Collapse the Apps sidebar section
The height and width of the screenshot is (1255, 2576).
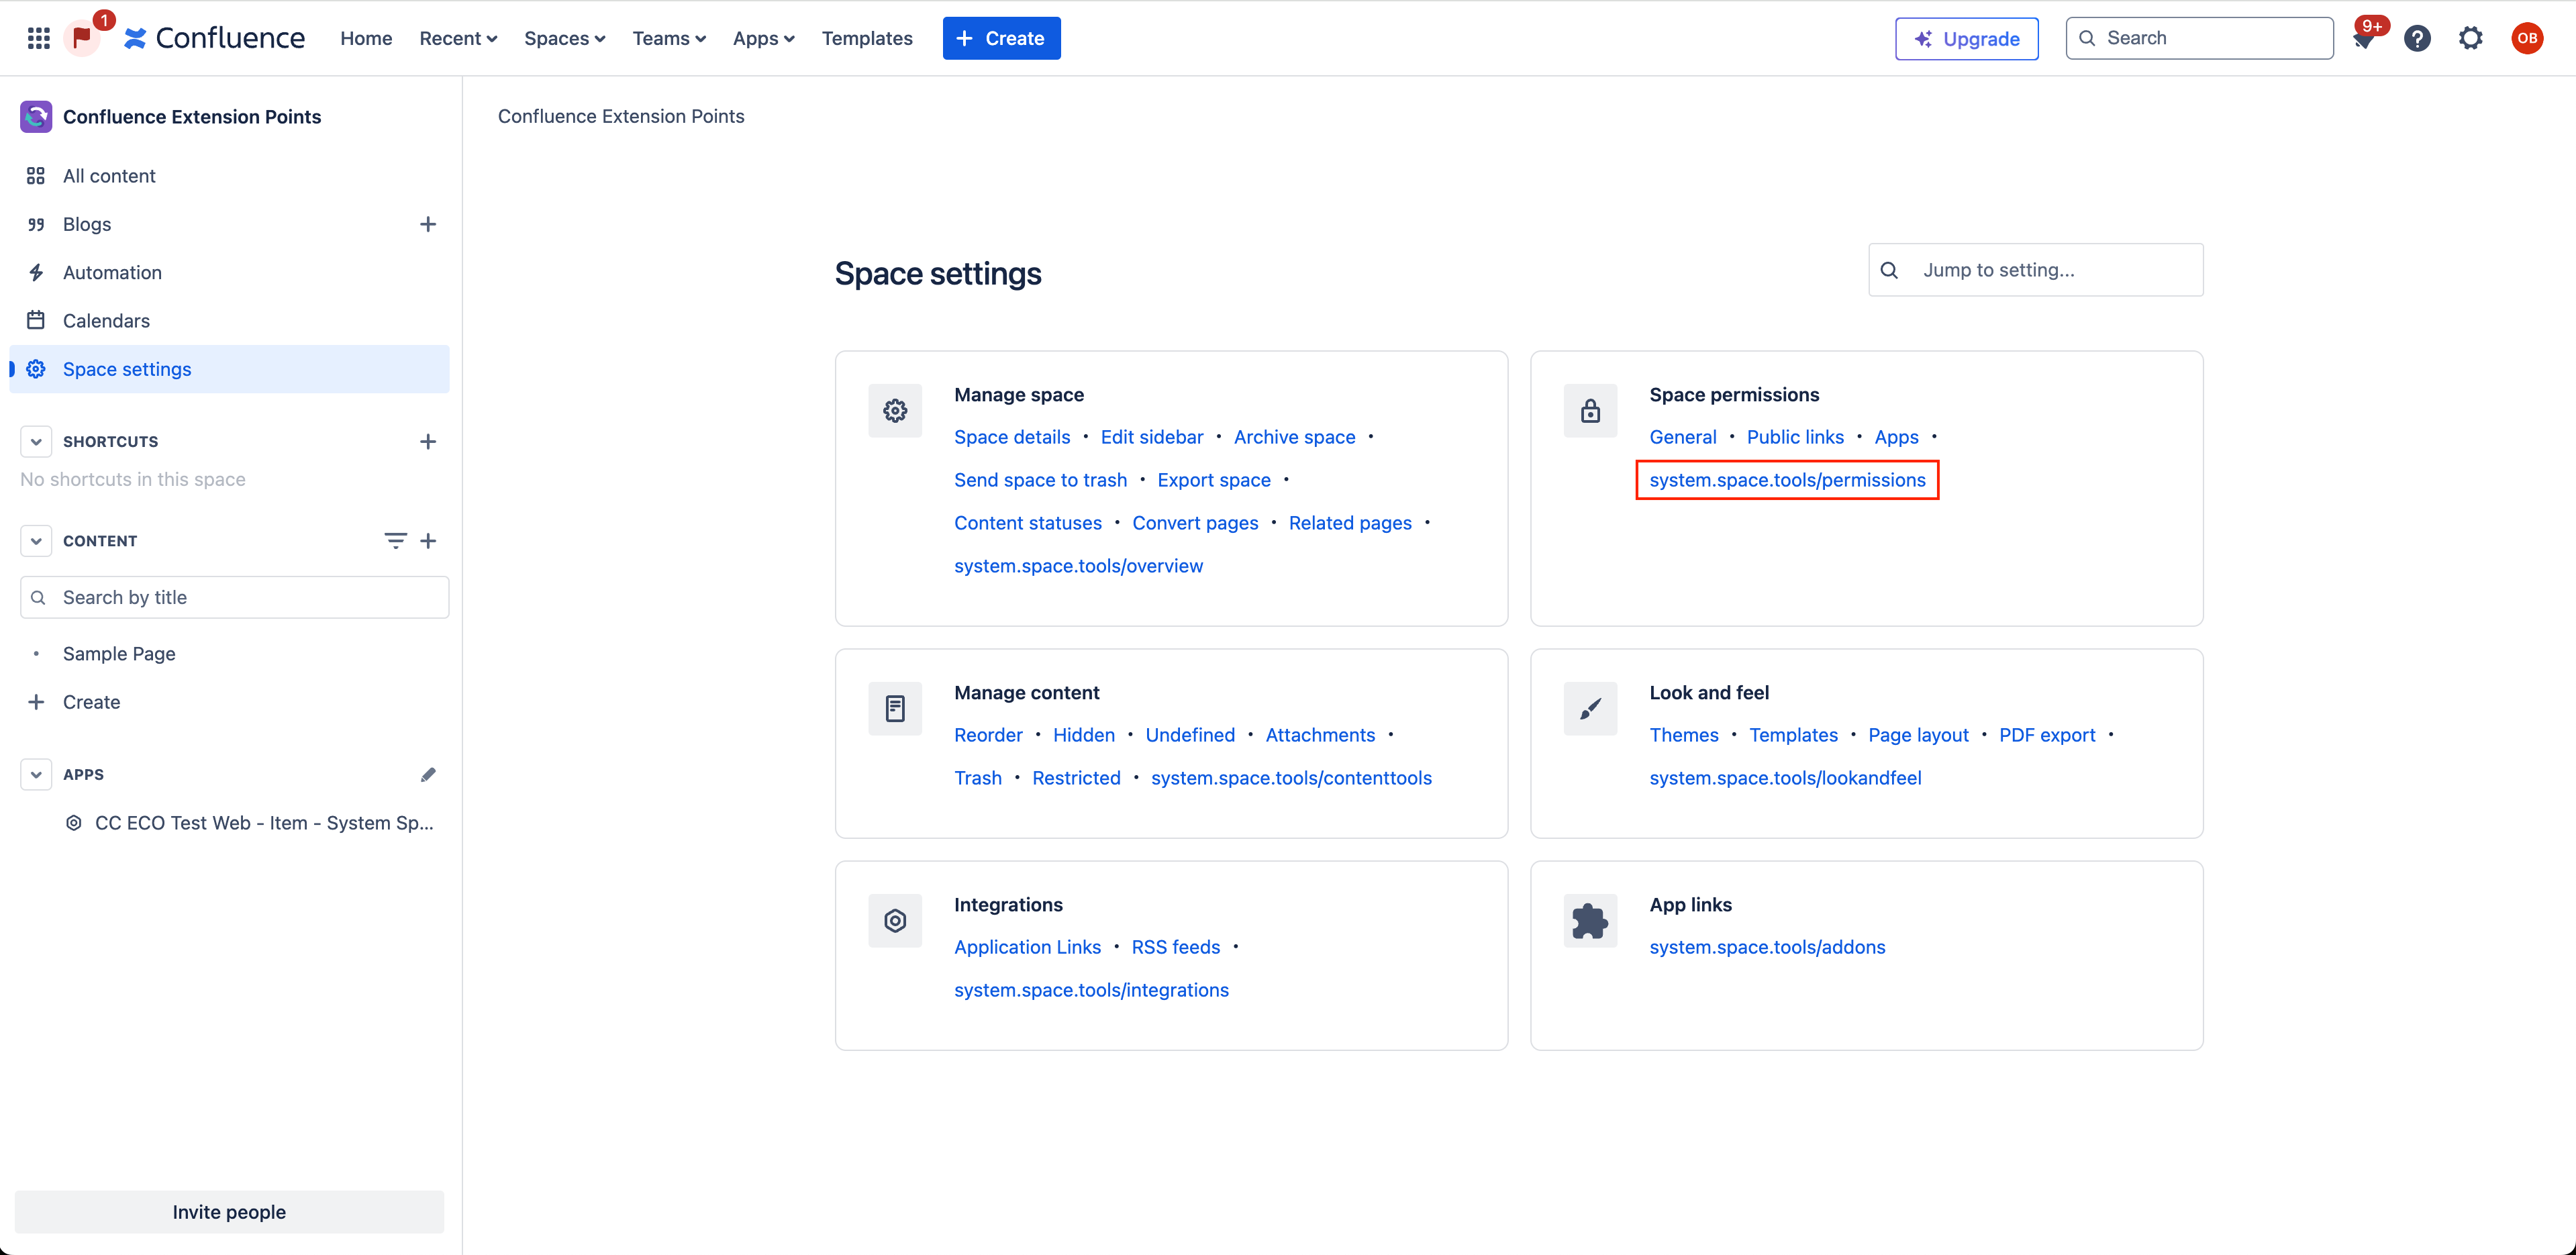[x=36, y=775]
